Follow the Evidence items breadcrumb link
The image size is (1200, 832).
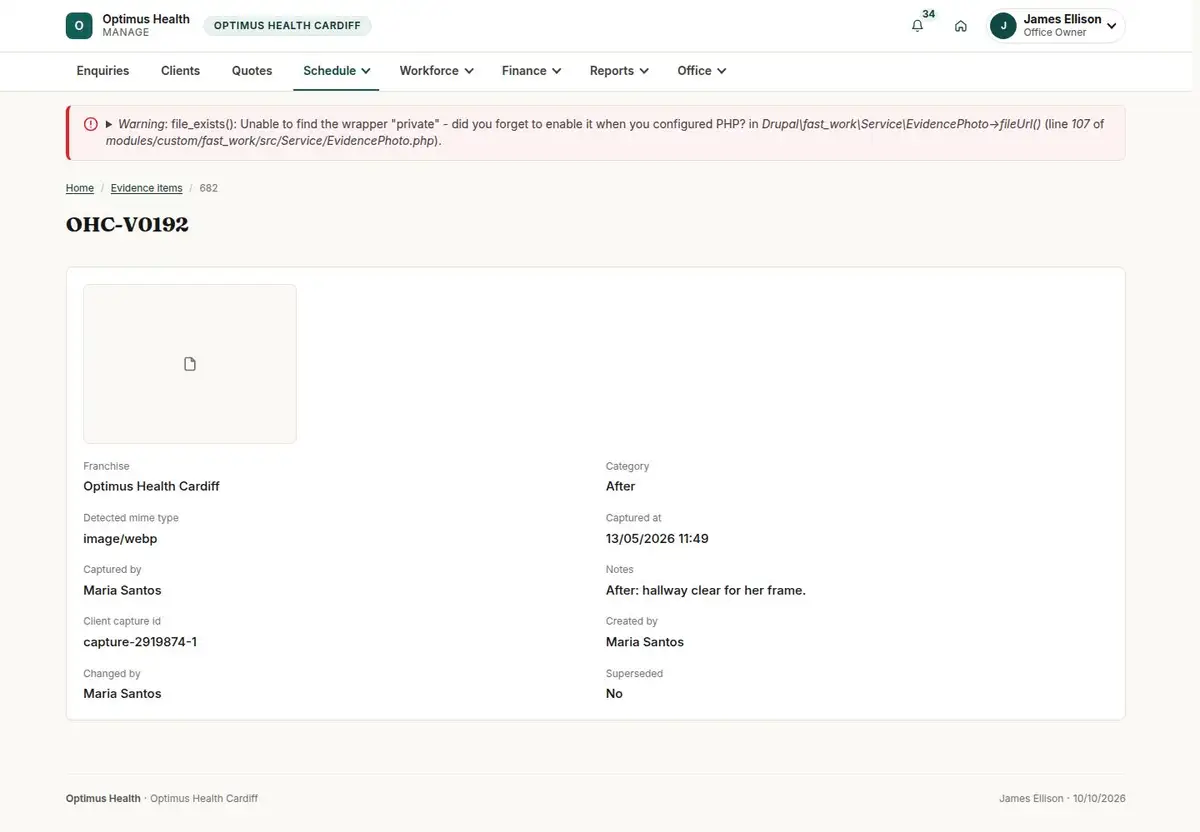tap(146, 188)
